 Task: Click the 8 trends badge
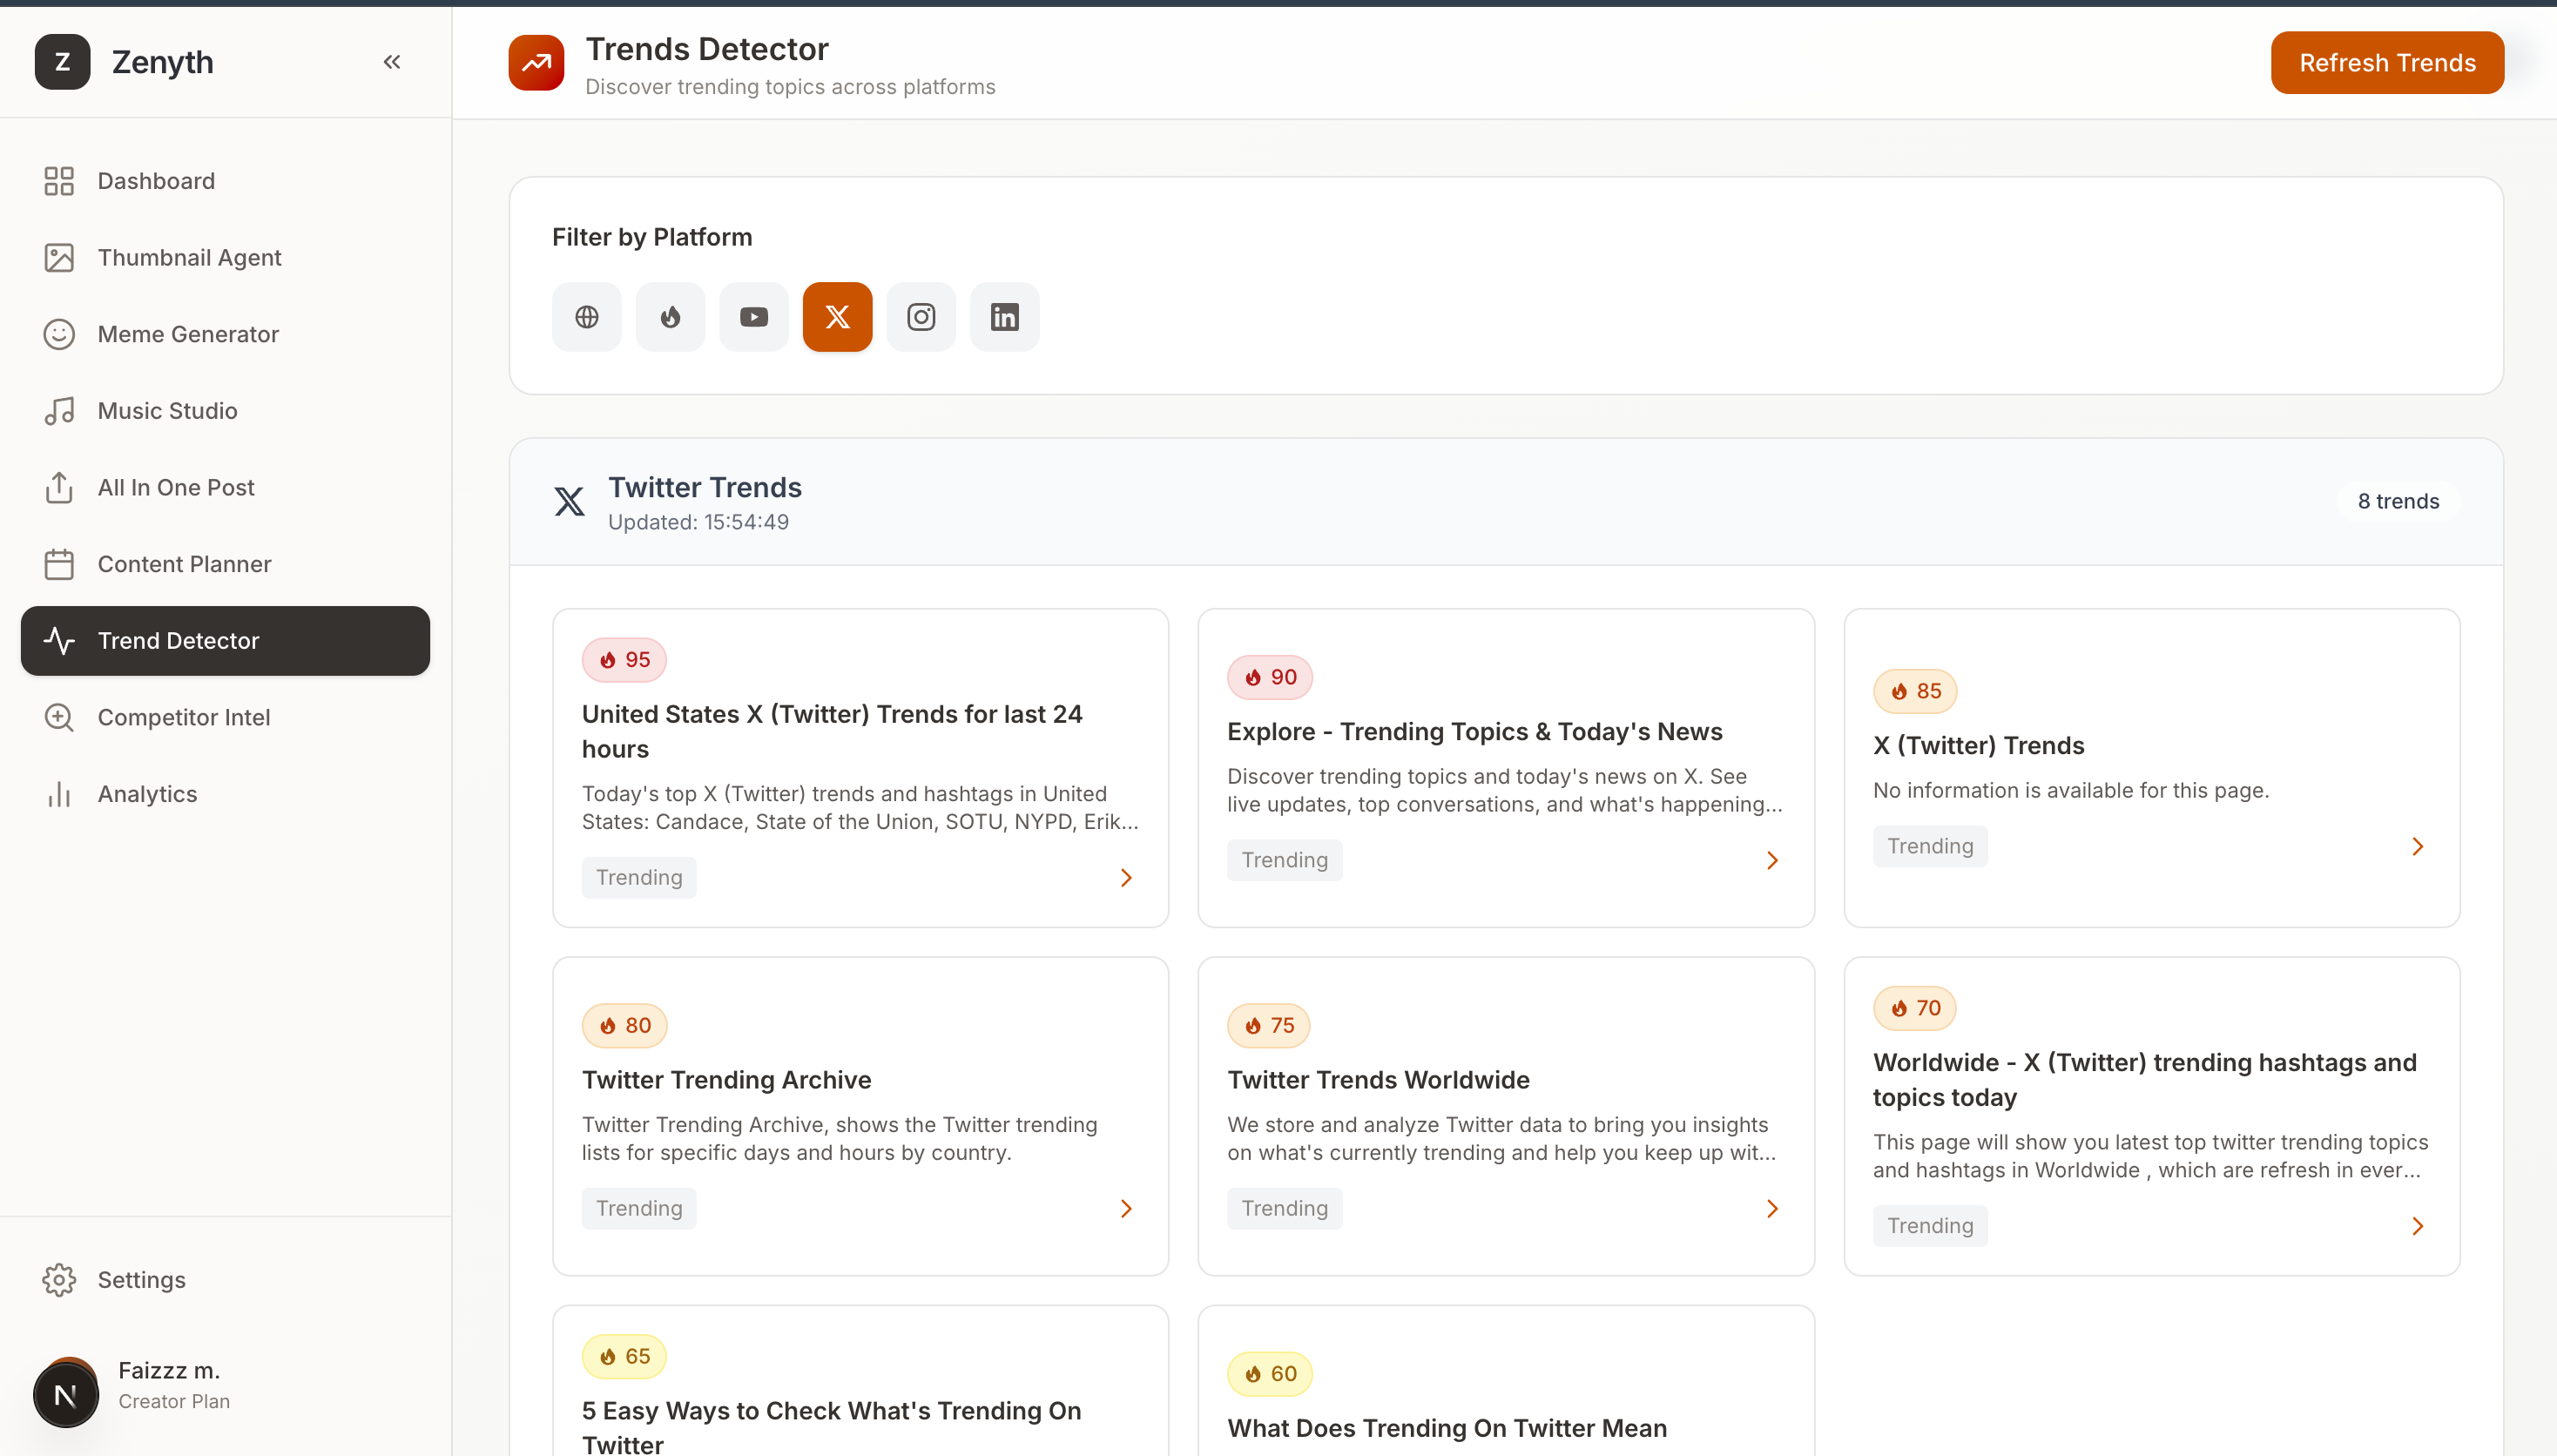tap(2398, 501)
